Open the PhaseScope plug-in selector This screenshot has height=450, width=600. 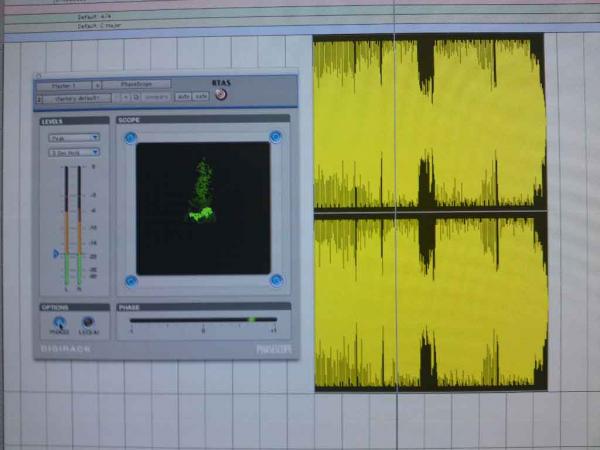136,85
